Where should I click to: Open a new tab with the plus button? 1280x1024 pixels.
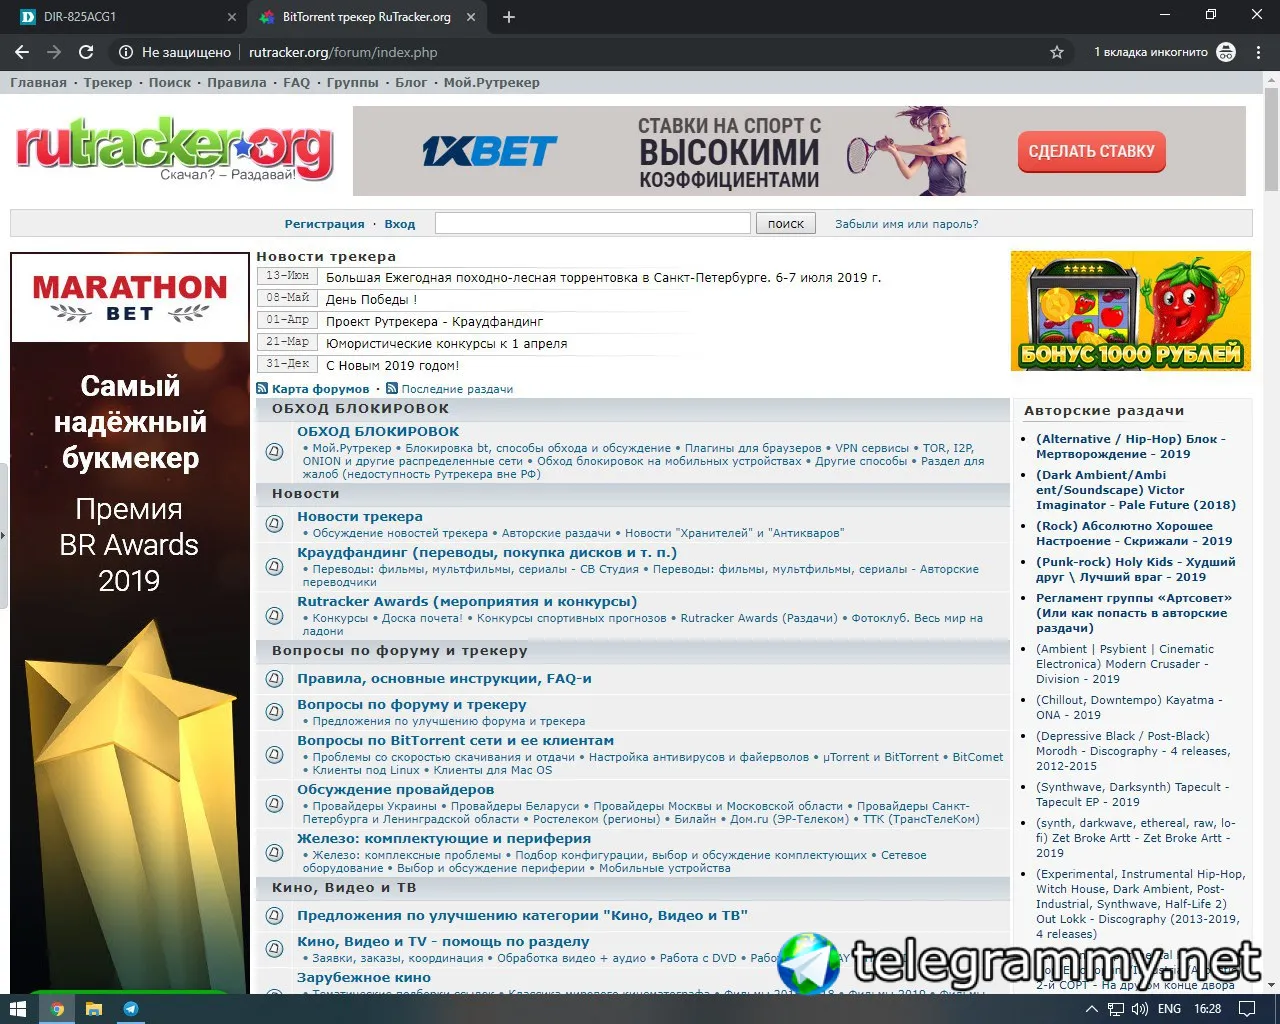click(x=509, y=17)
